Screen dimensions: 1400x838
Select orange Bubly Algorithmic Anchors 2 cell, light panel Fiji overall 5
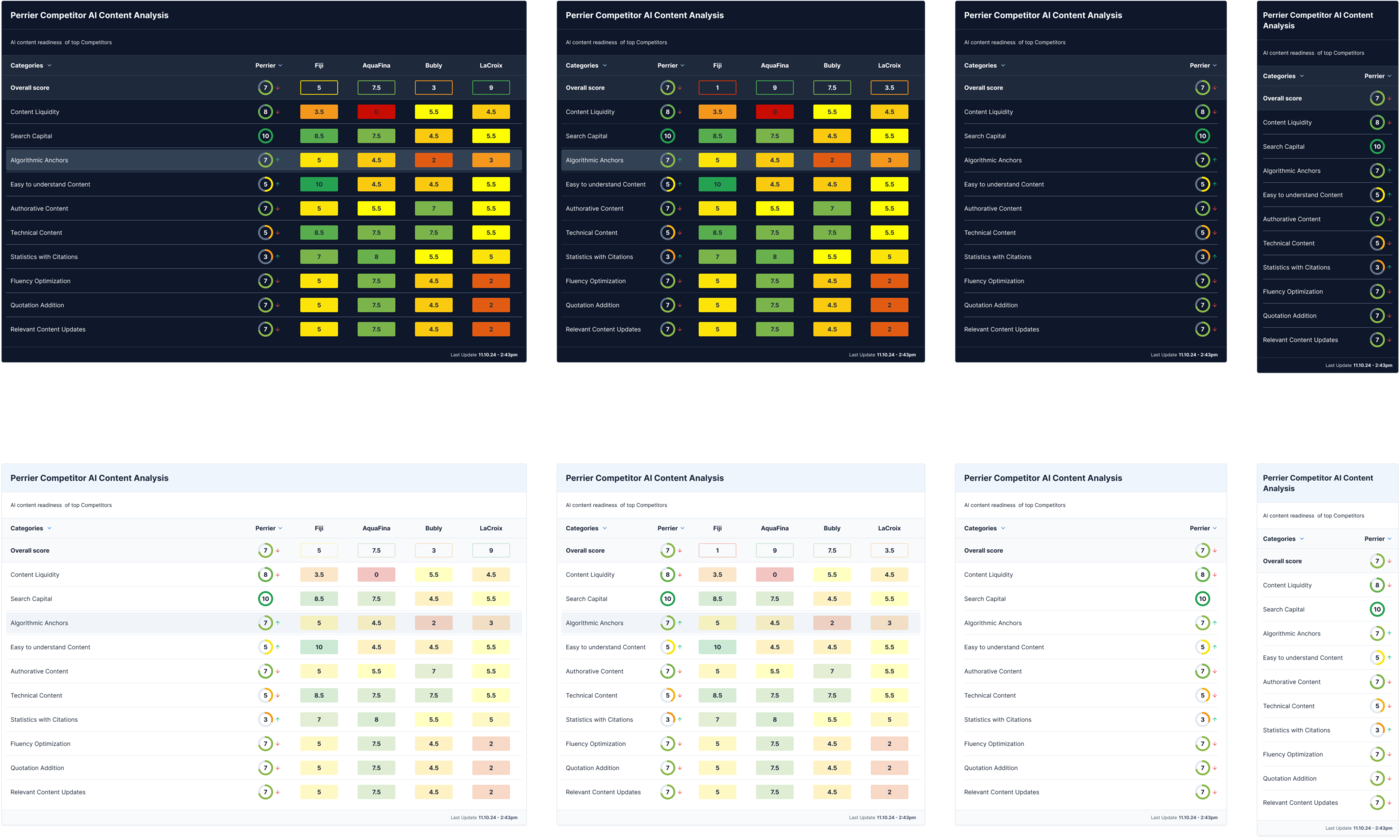(433, 623)
